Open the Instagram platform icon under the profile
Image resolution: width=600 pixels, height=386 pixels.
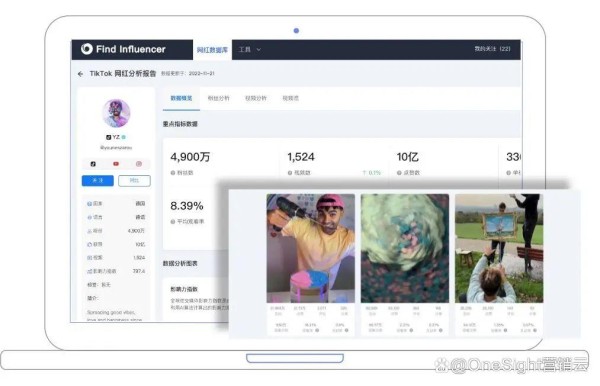click(139, 164)
